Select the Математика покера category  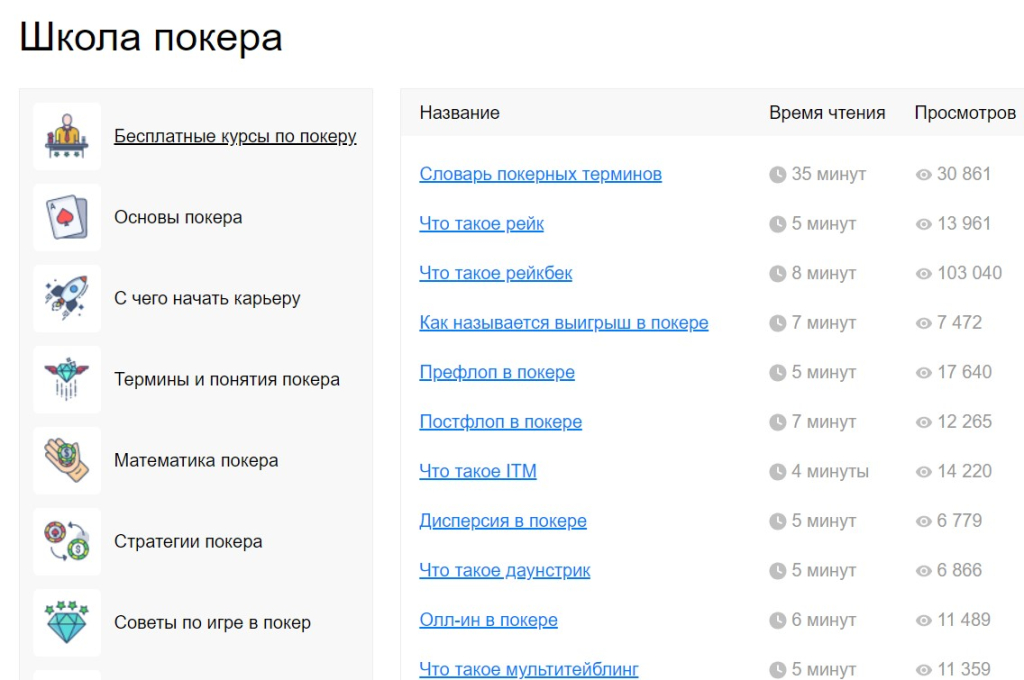196,460
